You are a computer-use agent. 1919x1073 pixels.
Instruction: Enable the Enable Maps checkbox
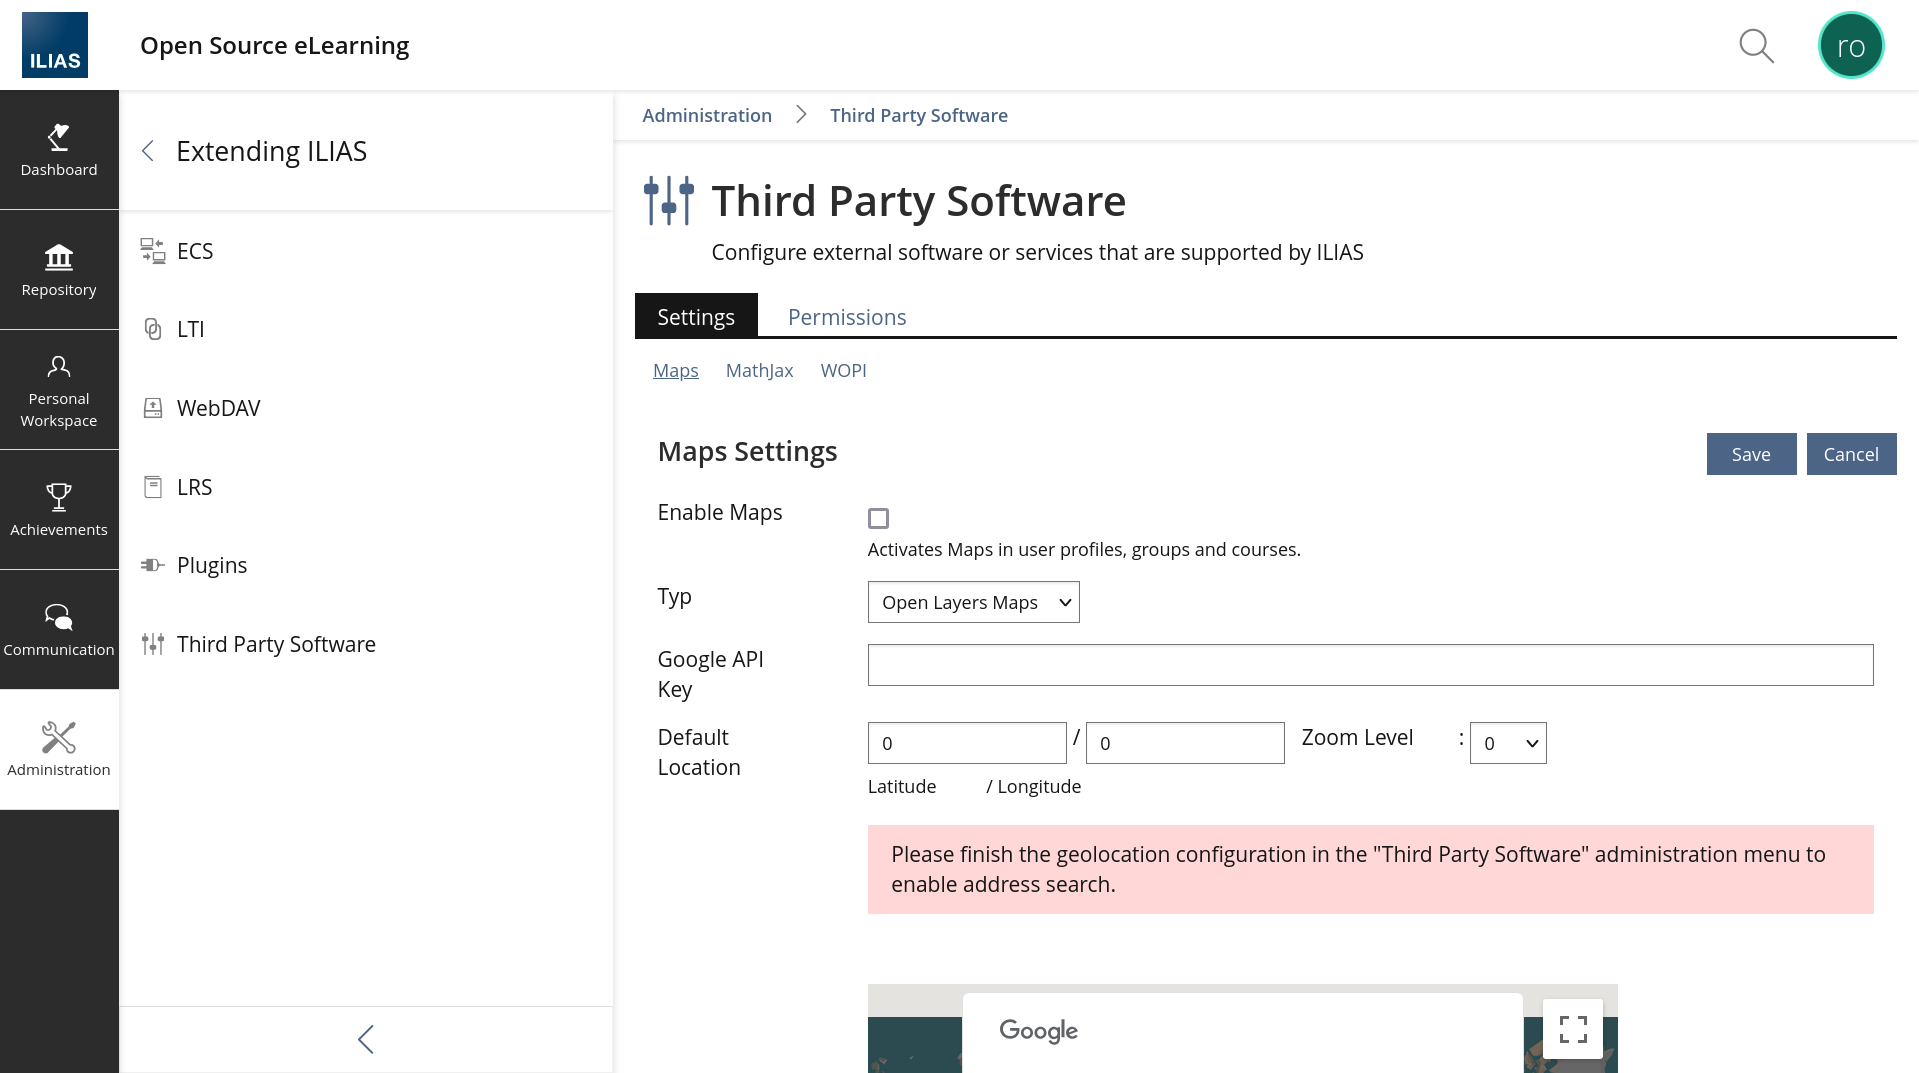click(878, 518)
